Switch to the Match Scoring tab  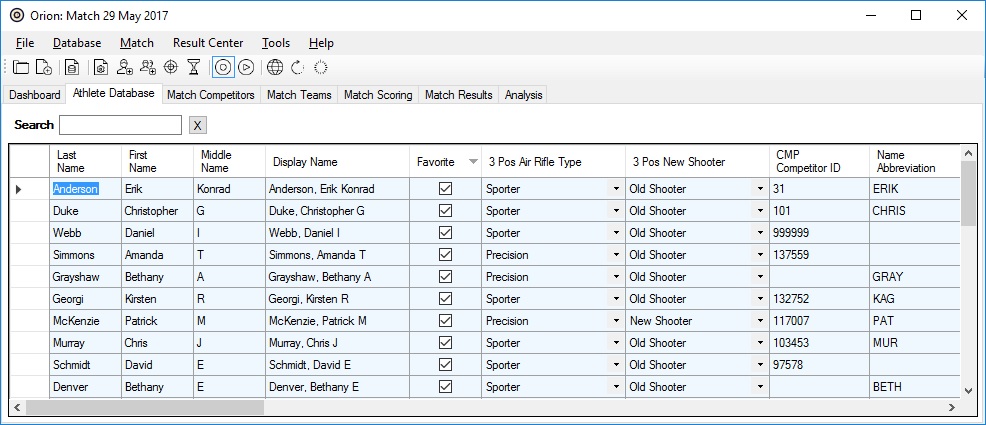click(378, 95)
